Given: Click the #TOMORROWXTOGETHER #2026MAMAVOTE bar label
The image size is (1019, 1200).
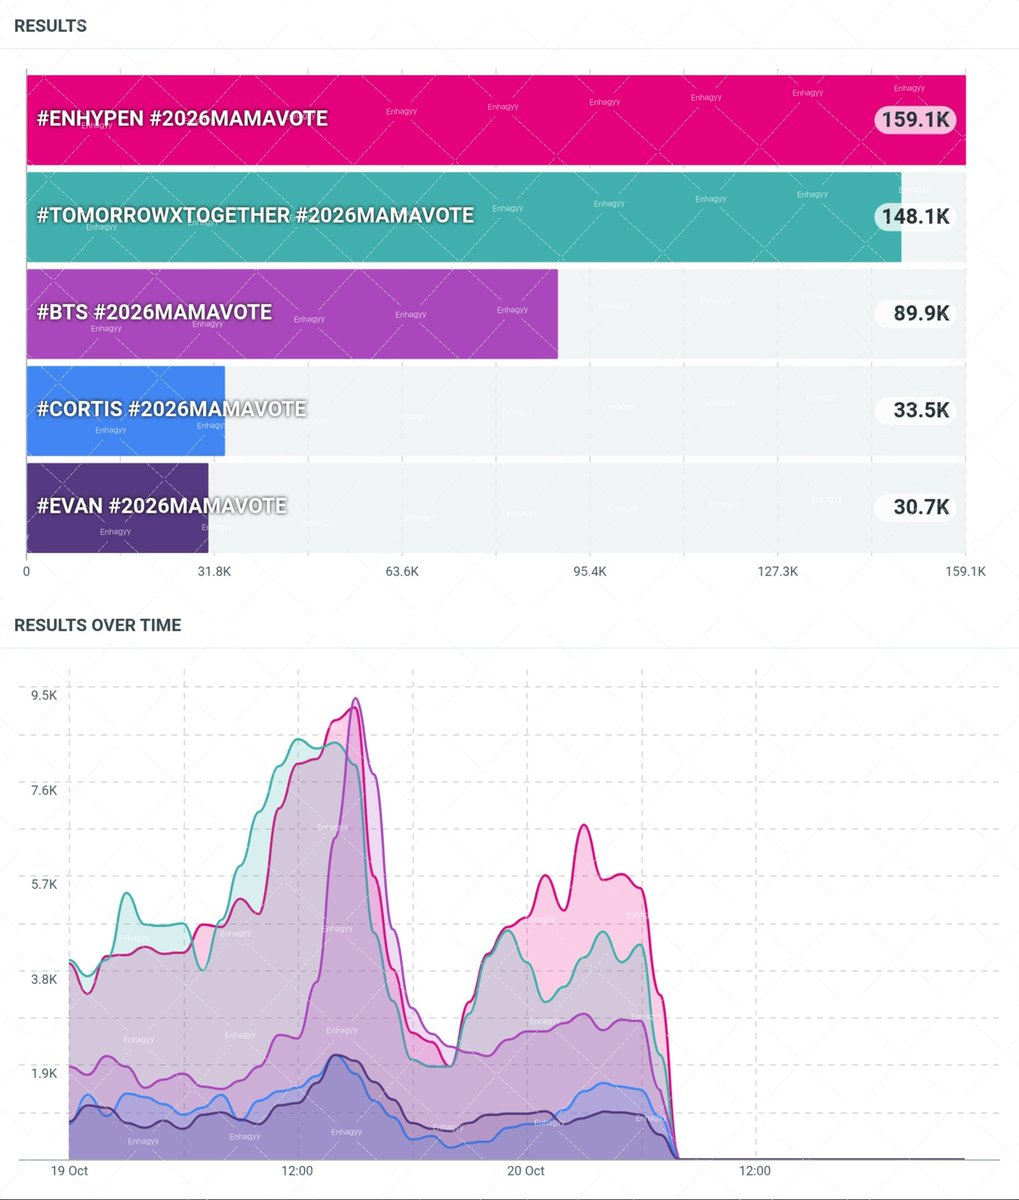Looking at the screenshot, I should click(x=255, y=215).
